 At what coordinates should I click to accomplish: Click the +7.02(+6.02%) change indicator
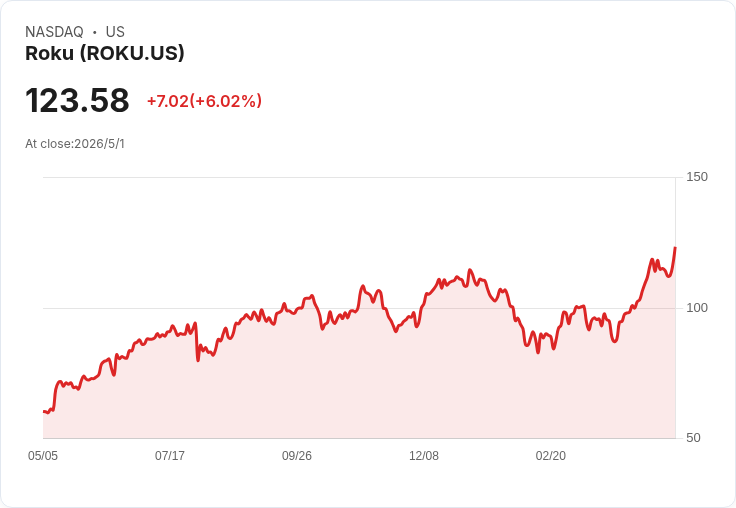tap(205, 101)
